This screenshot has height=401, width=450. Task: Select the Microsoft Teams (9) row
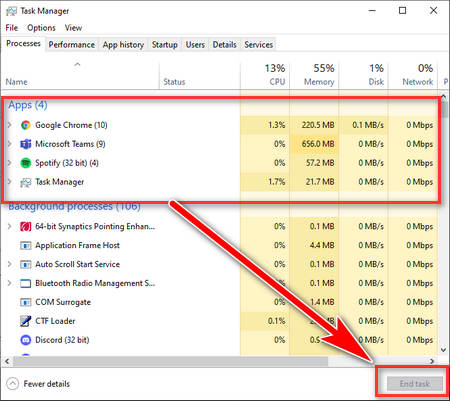pos(220,144)
